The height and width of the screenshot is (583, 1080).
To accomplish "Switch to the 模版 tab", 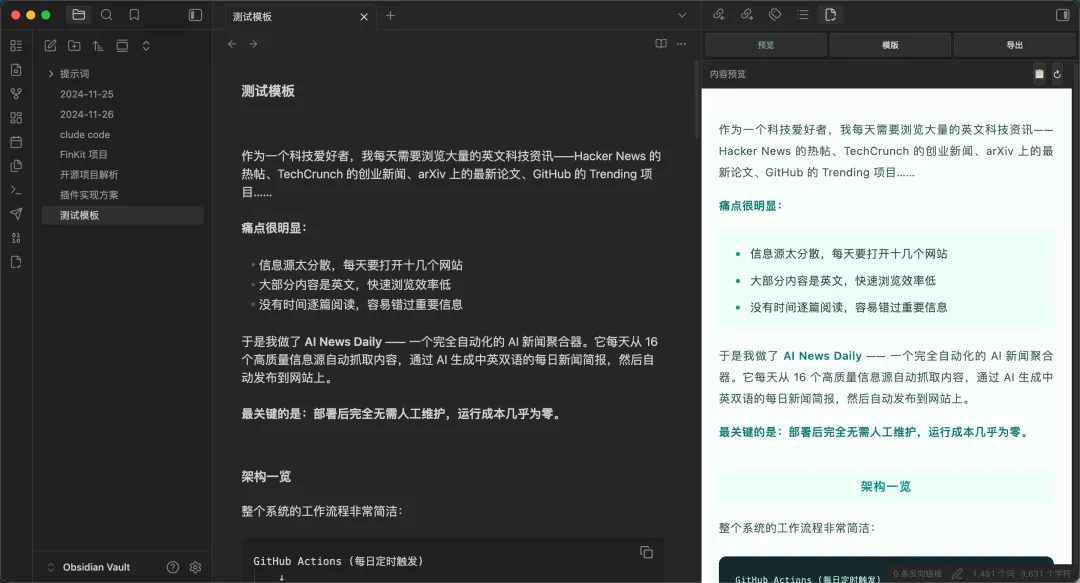I will click(x=891, y=45).
